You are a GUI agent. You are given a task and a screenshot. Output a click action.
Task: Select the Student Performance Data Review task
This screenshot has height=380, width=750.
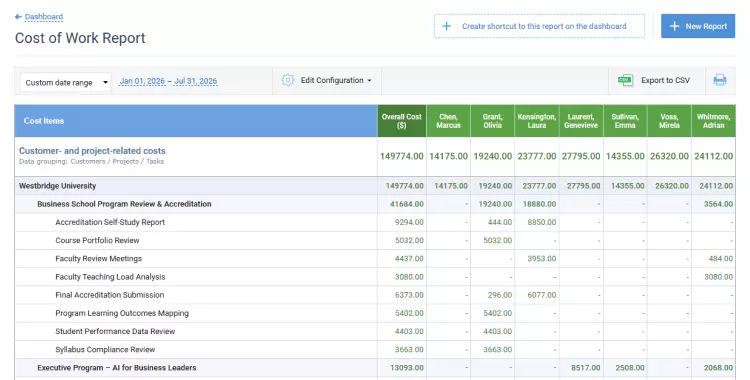click(115, 331)
